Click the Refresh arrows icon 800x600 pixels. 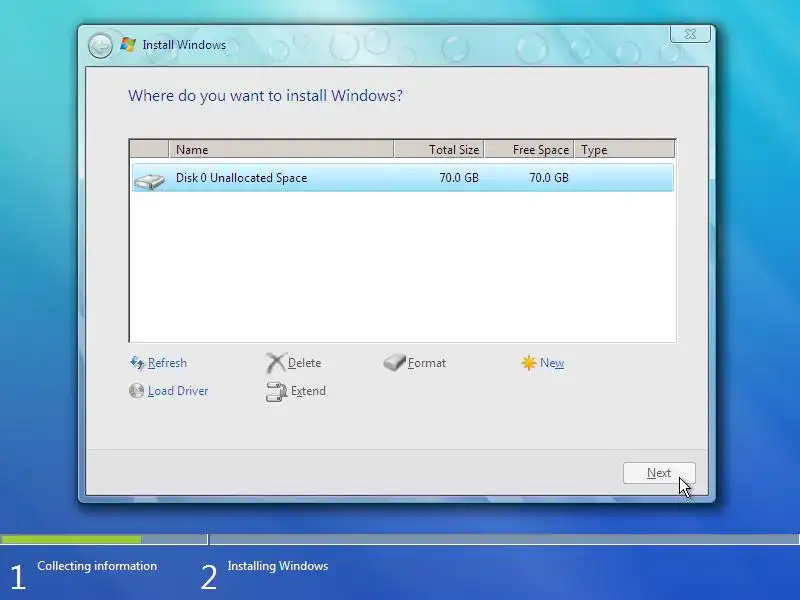[137, 363]
